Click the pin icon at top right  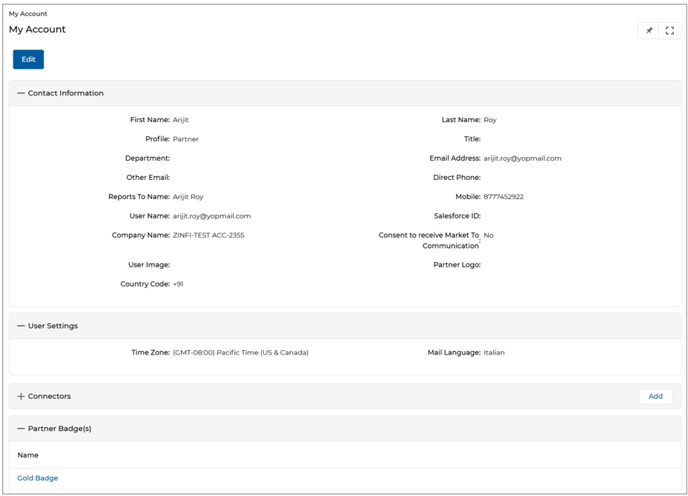coord(649,31)
